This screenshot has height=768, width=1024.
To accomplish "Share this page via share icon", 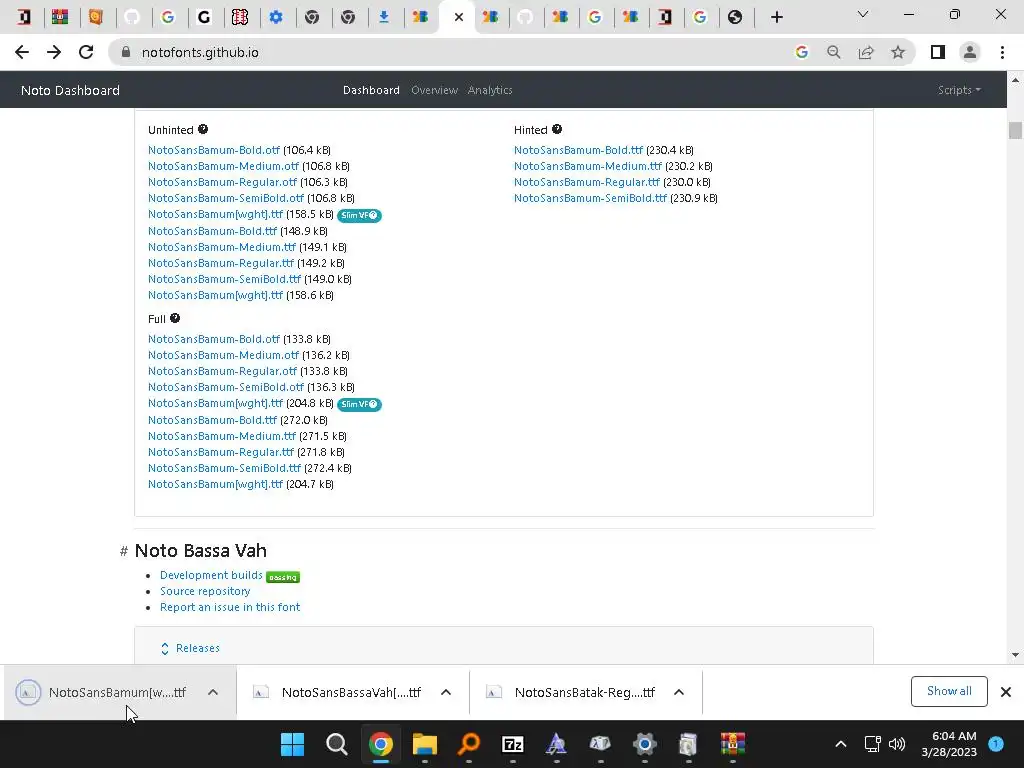I will [x=866, y=52].
